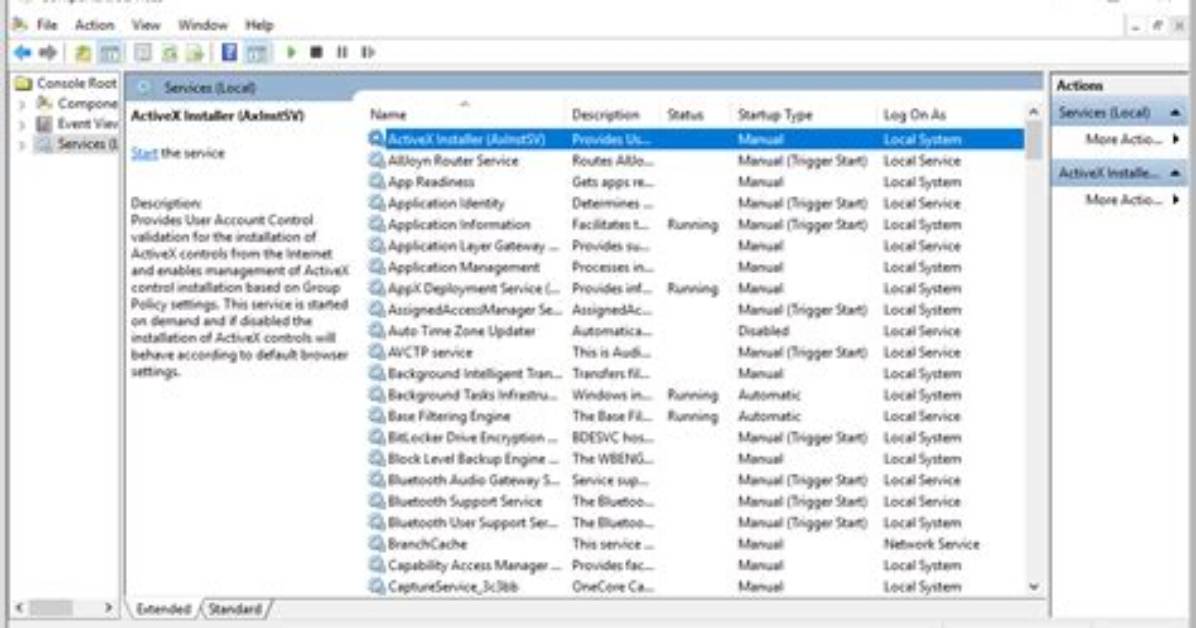
Task: Restart Service using toolbar restart icon
Action: tap(368, 53)
